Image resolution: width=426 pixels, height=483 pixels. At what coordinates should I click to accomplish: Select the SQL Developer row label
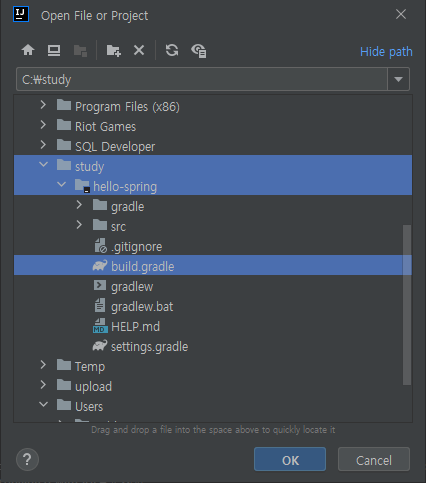(115, 147)
